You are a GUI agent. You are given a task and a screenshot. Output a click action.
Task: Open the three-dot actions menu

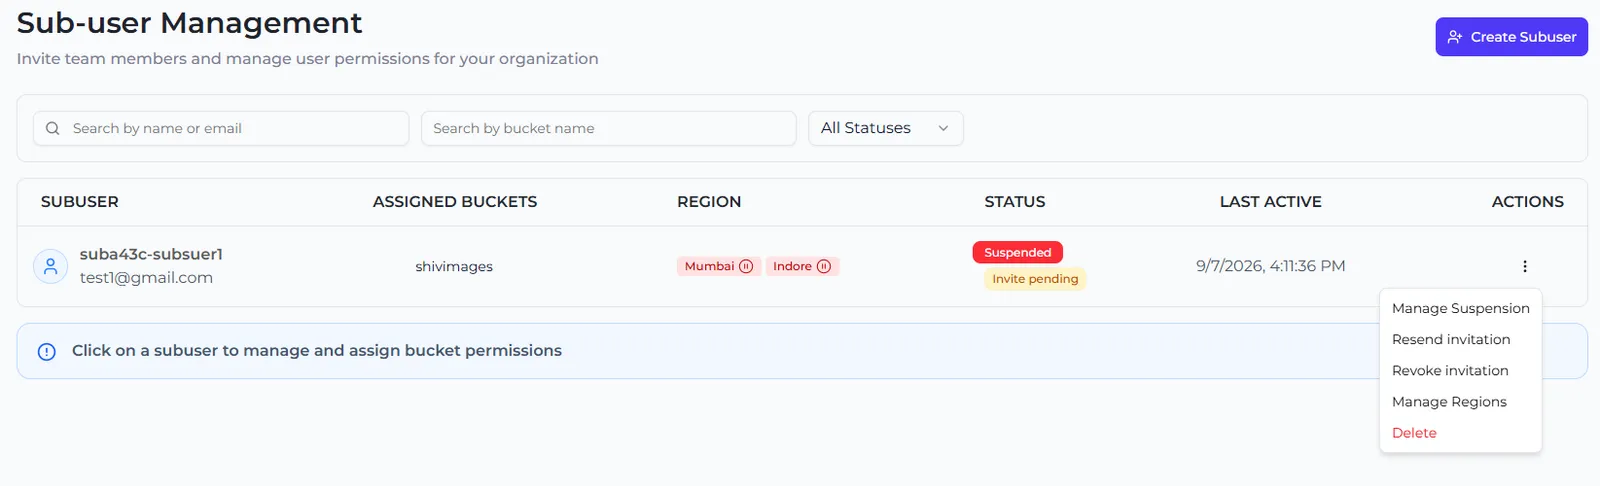tap(1525, 266)
